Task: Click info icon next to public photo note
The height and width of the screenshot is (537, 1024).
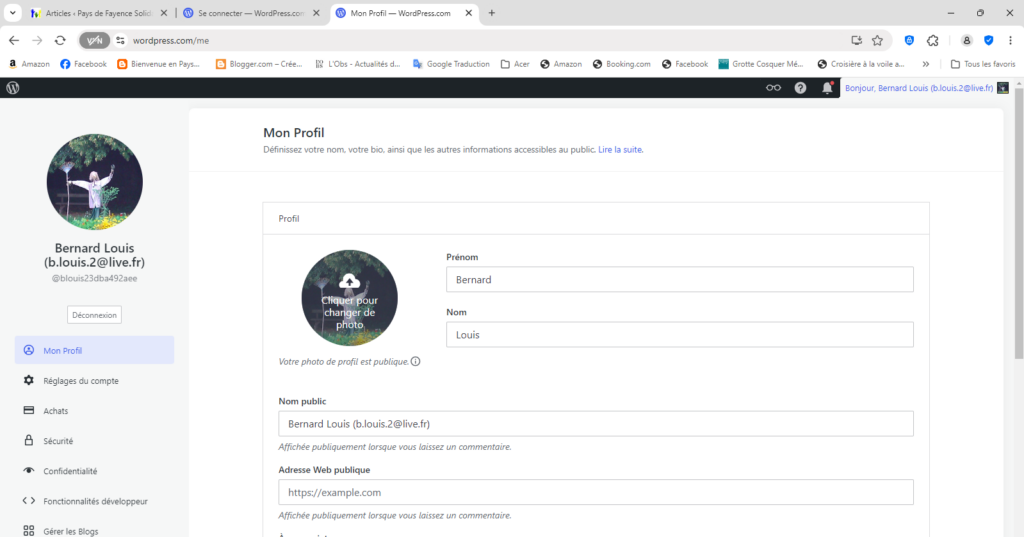Action: pyautogui.click(x=416, y=361)
